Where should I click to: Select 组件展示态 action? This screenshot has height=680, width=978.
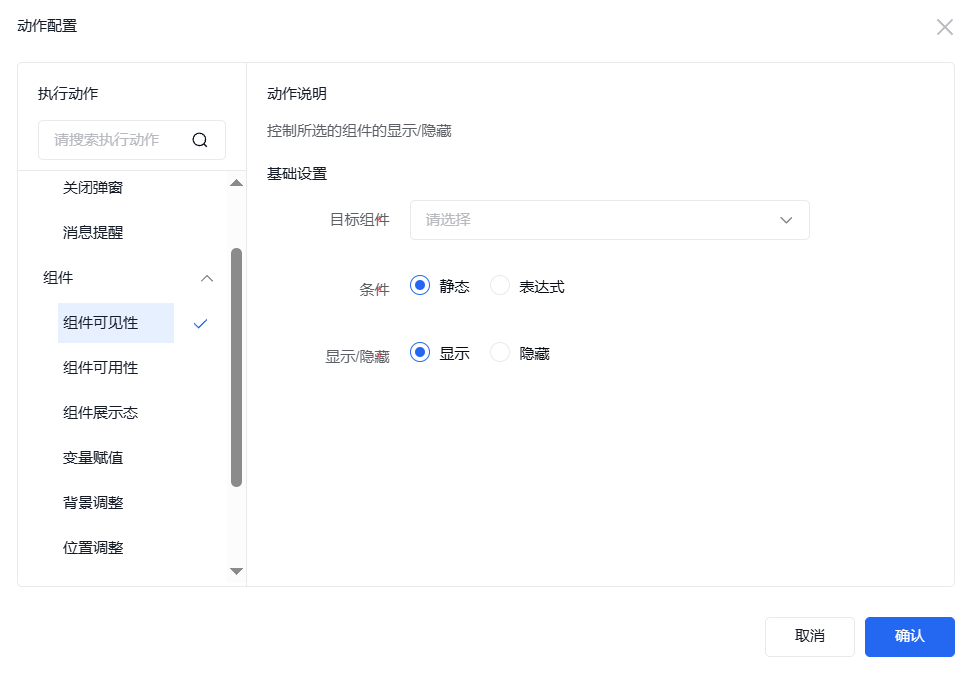[101, 413]
